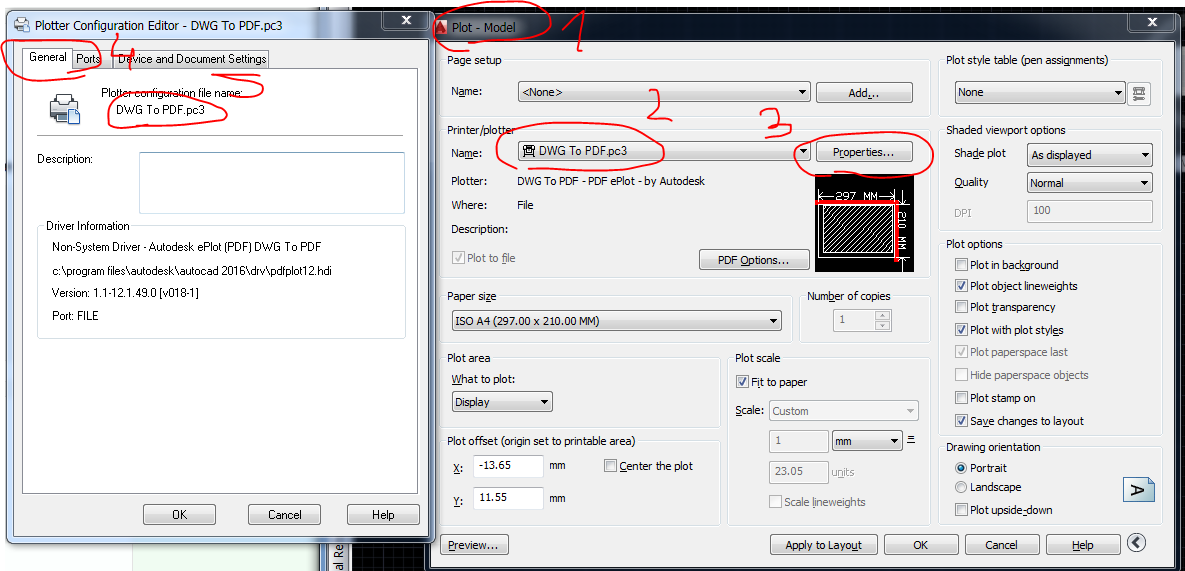Click the Plotter value DWG To PDF - PDF ePlot

pyautogui.click(x=611, y=181)
